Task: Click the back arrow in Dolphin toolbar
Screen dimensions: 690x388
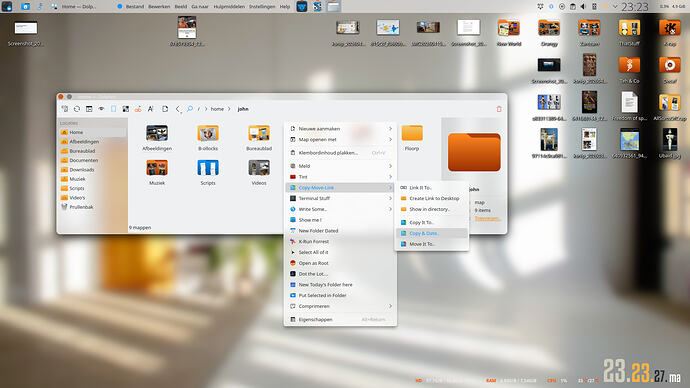Action: pyautogui.click(x=178, y=109)
